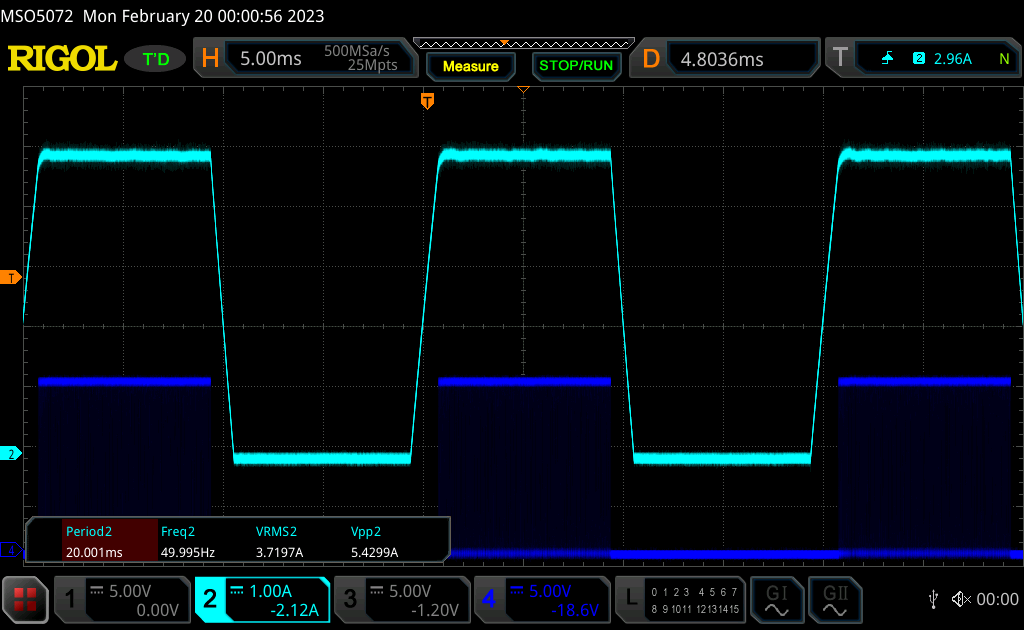Click the memory depth waveform position bar
The width and height of the screenshot is (1024, 630).
523,43
